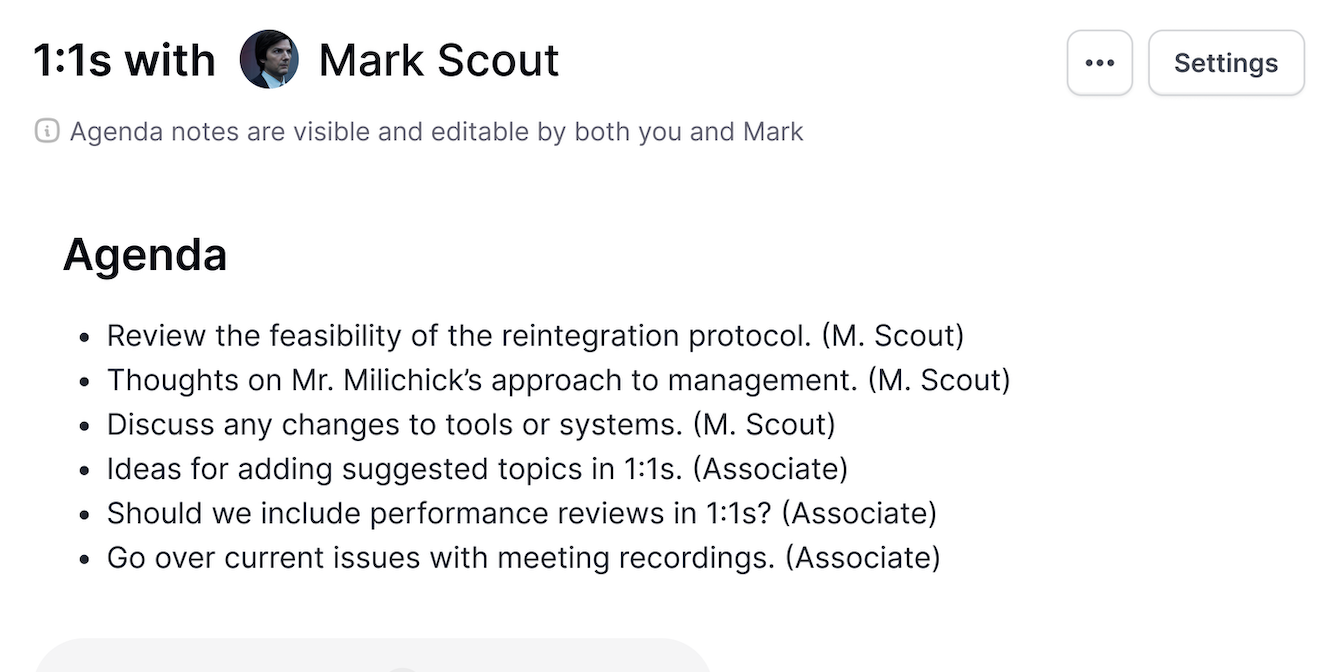Image resolution: width=1344 pixels, height=672 pixels.
Task: Click "(Associate)" on the meeting recordings line
Action: pyautogui.click(x=862, y=557)
